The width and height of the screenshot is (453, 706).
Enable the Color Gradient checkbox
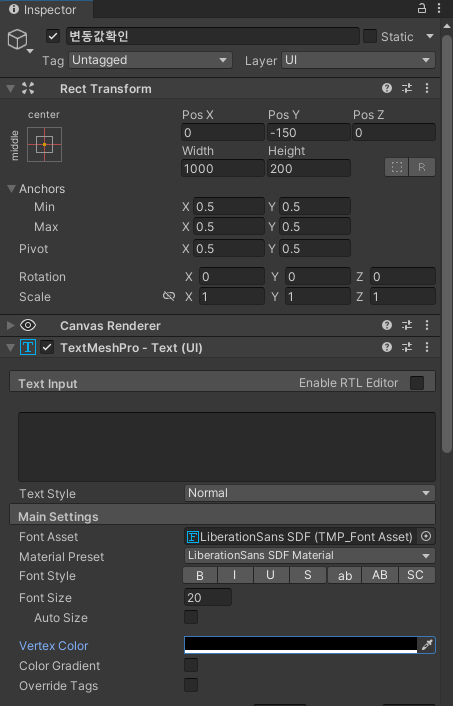tap(191, 665)
